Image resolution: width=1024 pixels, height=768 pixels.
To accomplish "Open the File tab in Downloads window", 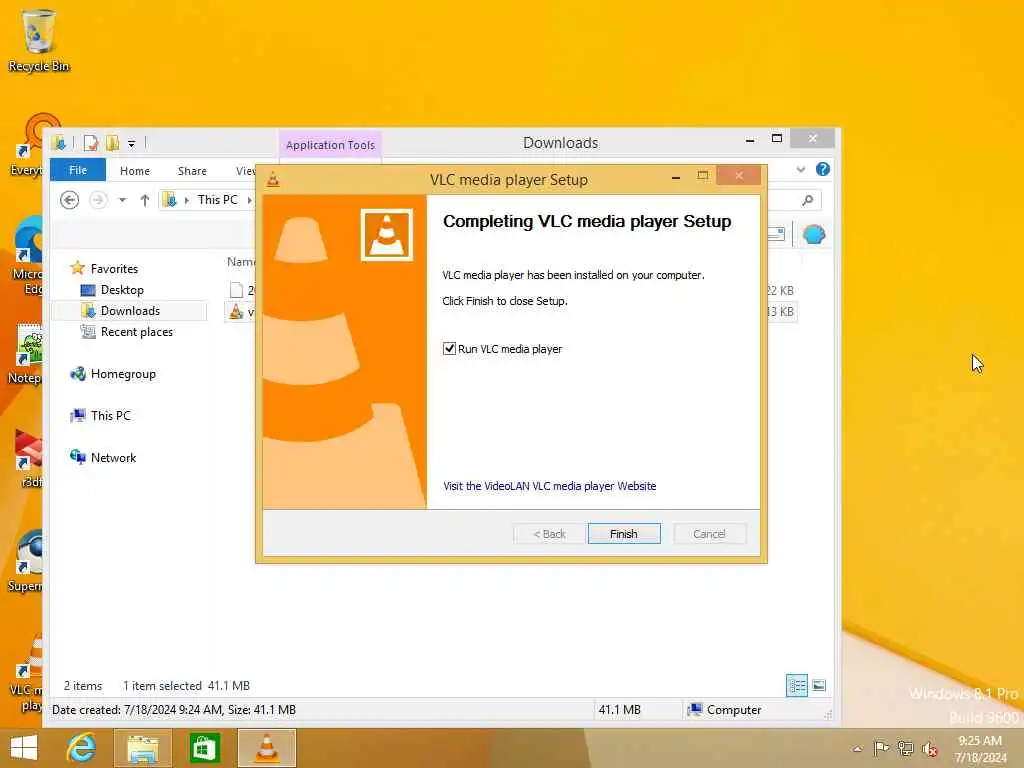I will (78, 170).
